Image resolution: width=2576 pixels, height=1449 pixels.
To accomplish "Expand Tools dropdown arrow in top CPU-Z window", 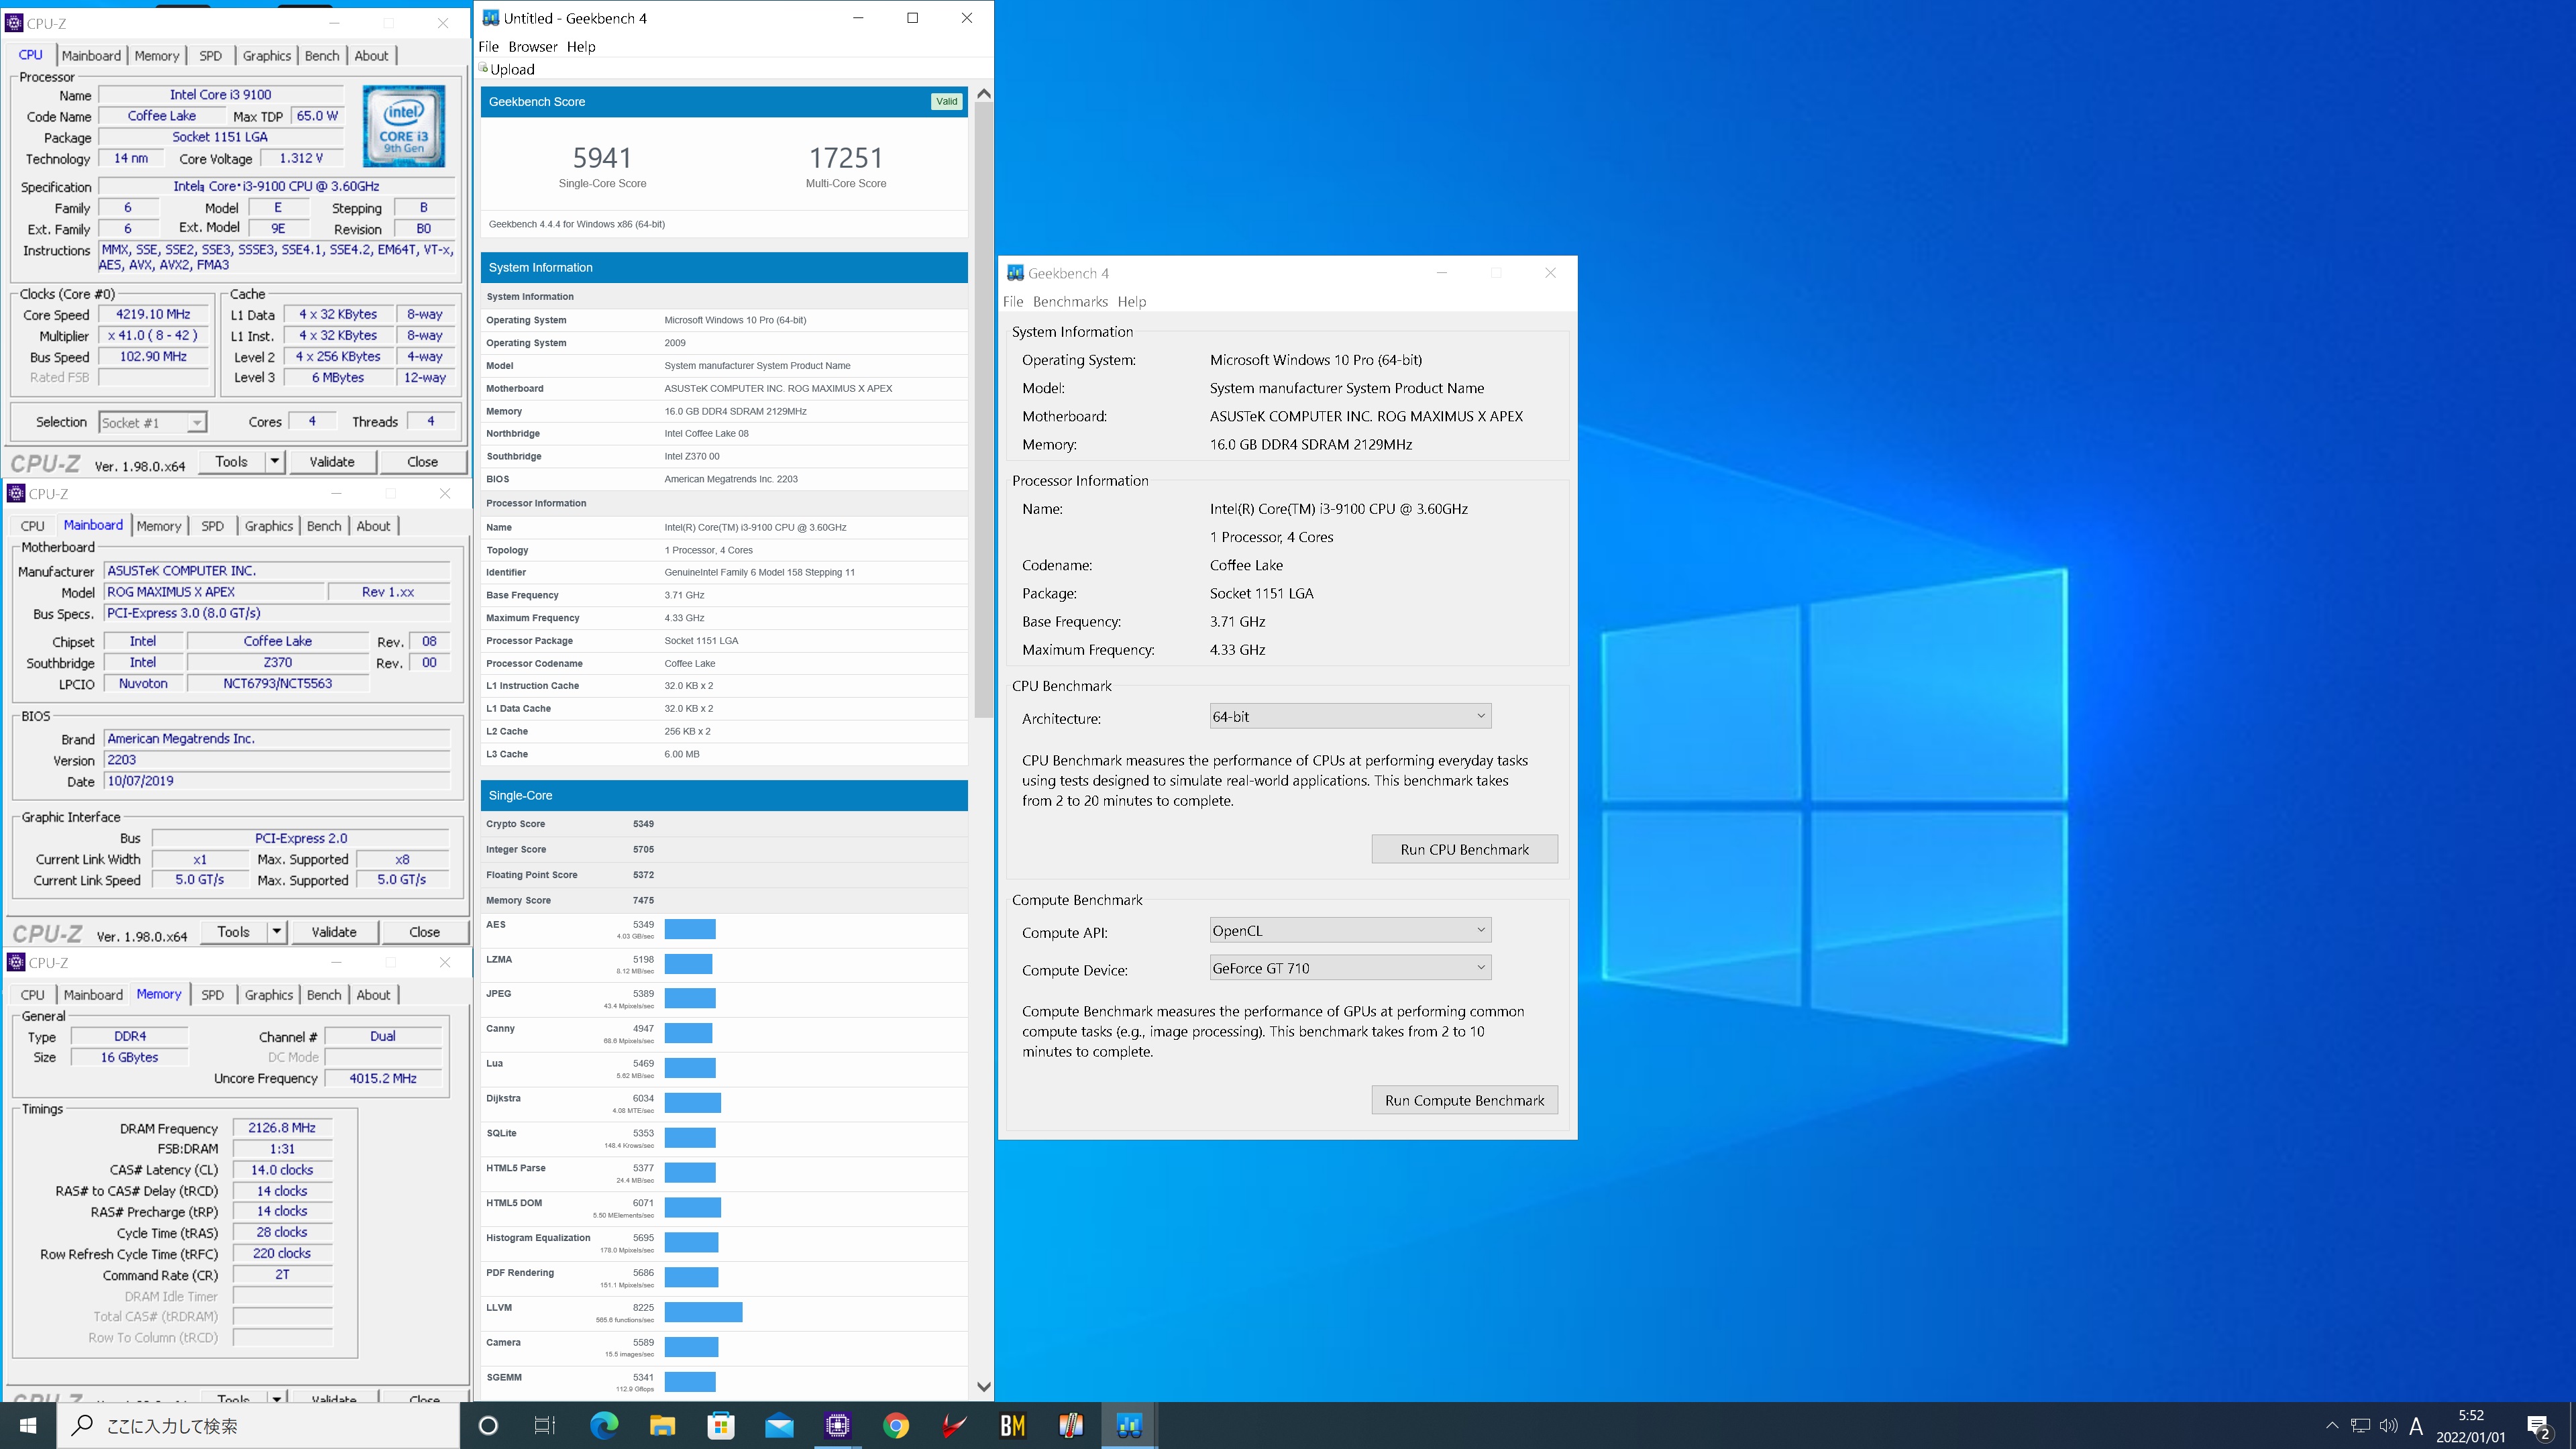I will 274,461.
